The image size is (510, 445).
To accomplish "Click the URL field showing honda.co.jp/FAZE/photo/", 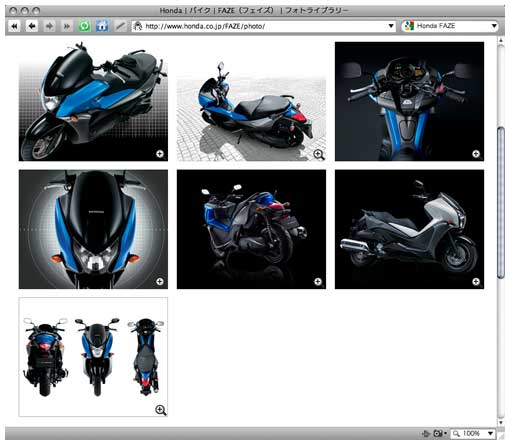I will [x=263, y=26].
